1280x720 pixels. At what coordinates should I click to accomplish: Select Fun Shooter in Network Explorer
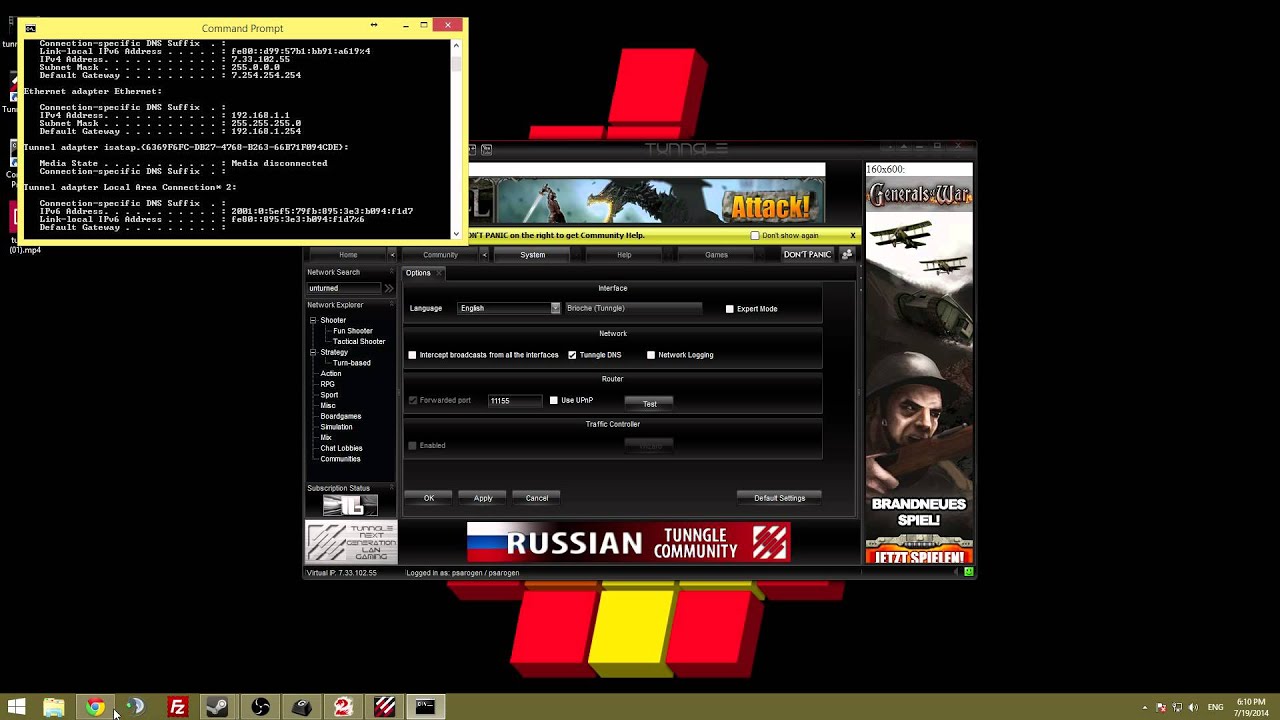pyautogui.click(x=353, y=331)
